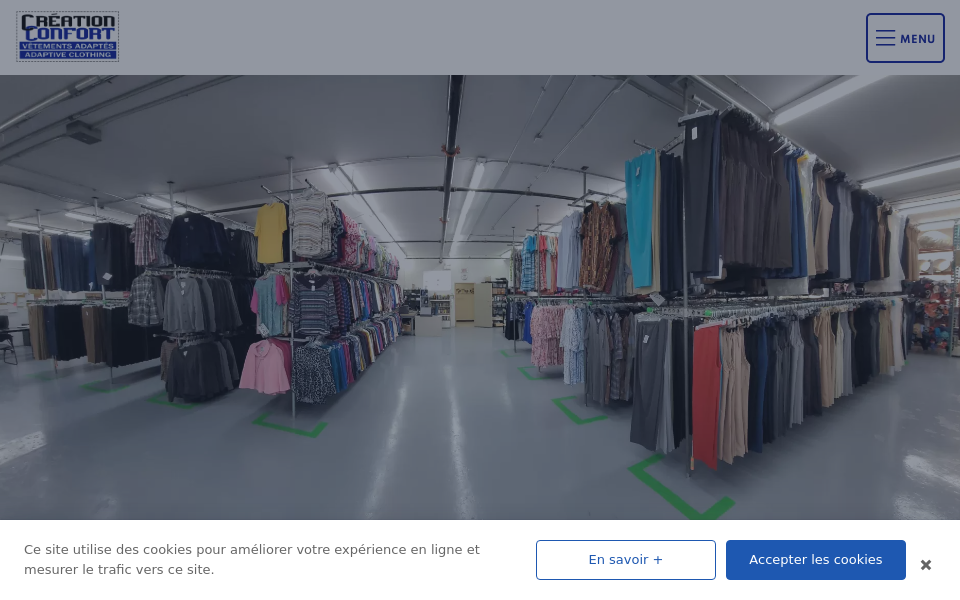Screen dimensions: 960x600
Task: Click the brown patterned shirt hanging up
Action: pyautogui.click(x=599, y=245)
